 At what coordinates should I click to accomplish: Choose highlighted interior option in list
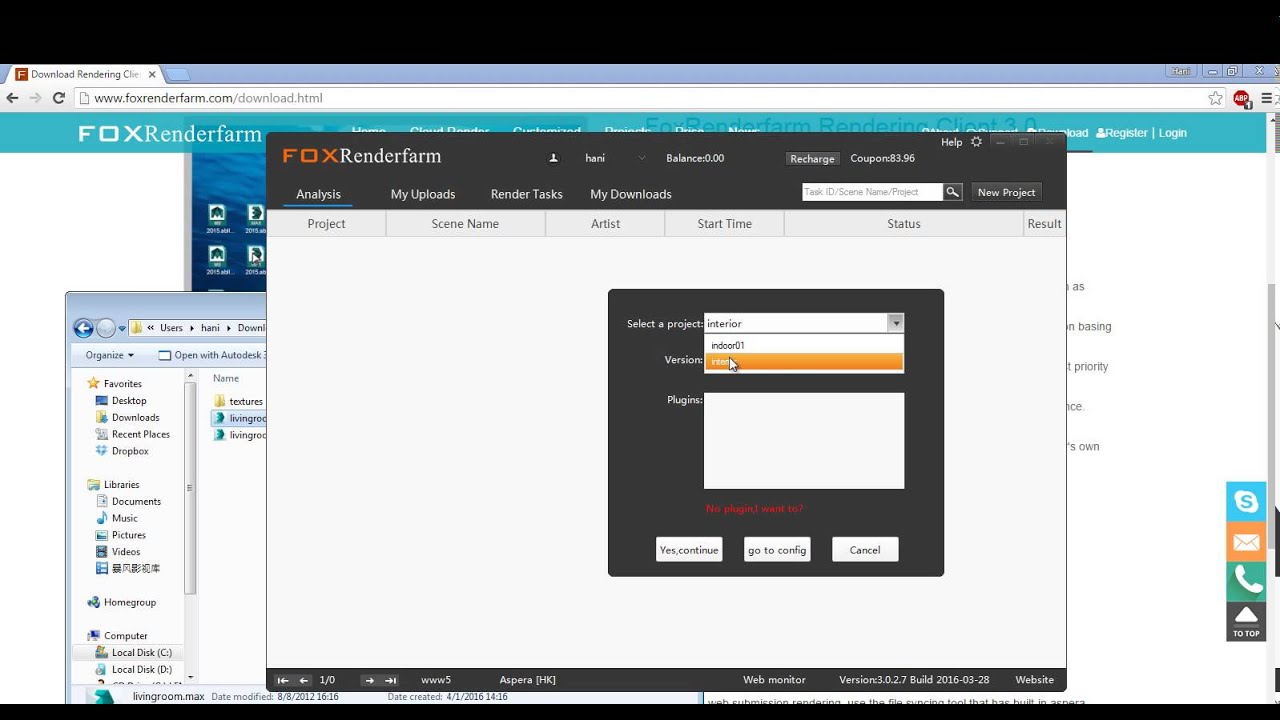pyautogui.click(x=804, y=362)
